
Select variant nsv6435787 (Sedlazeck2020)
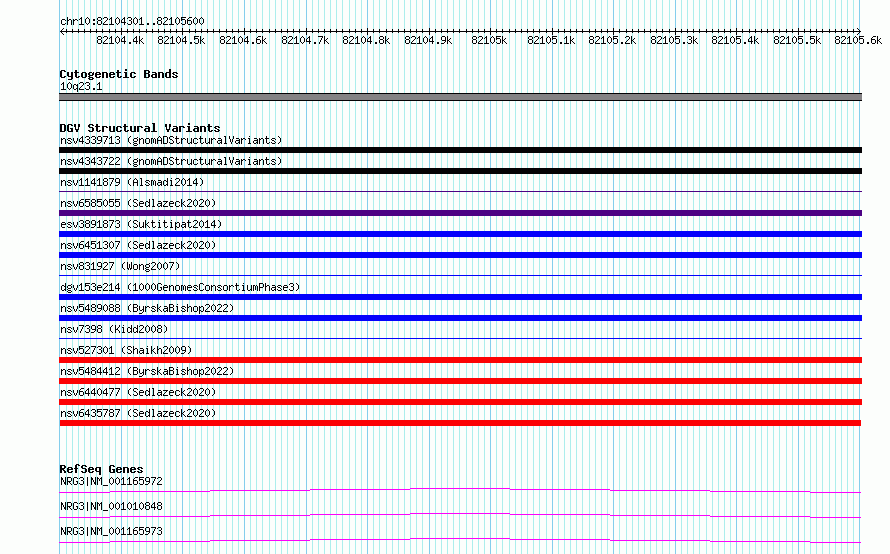click(x=138, y=413)
